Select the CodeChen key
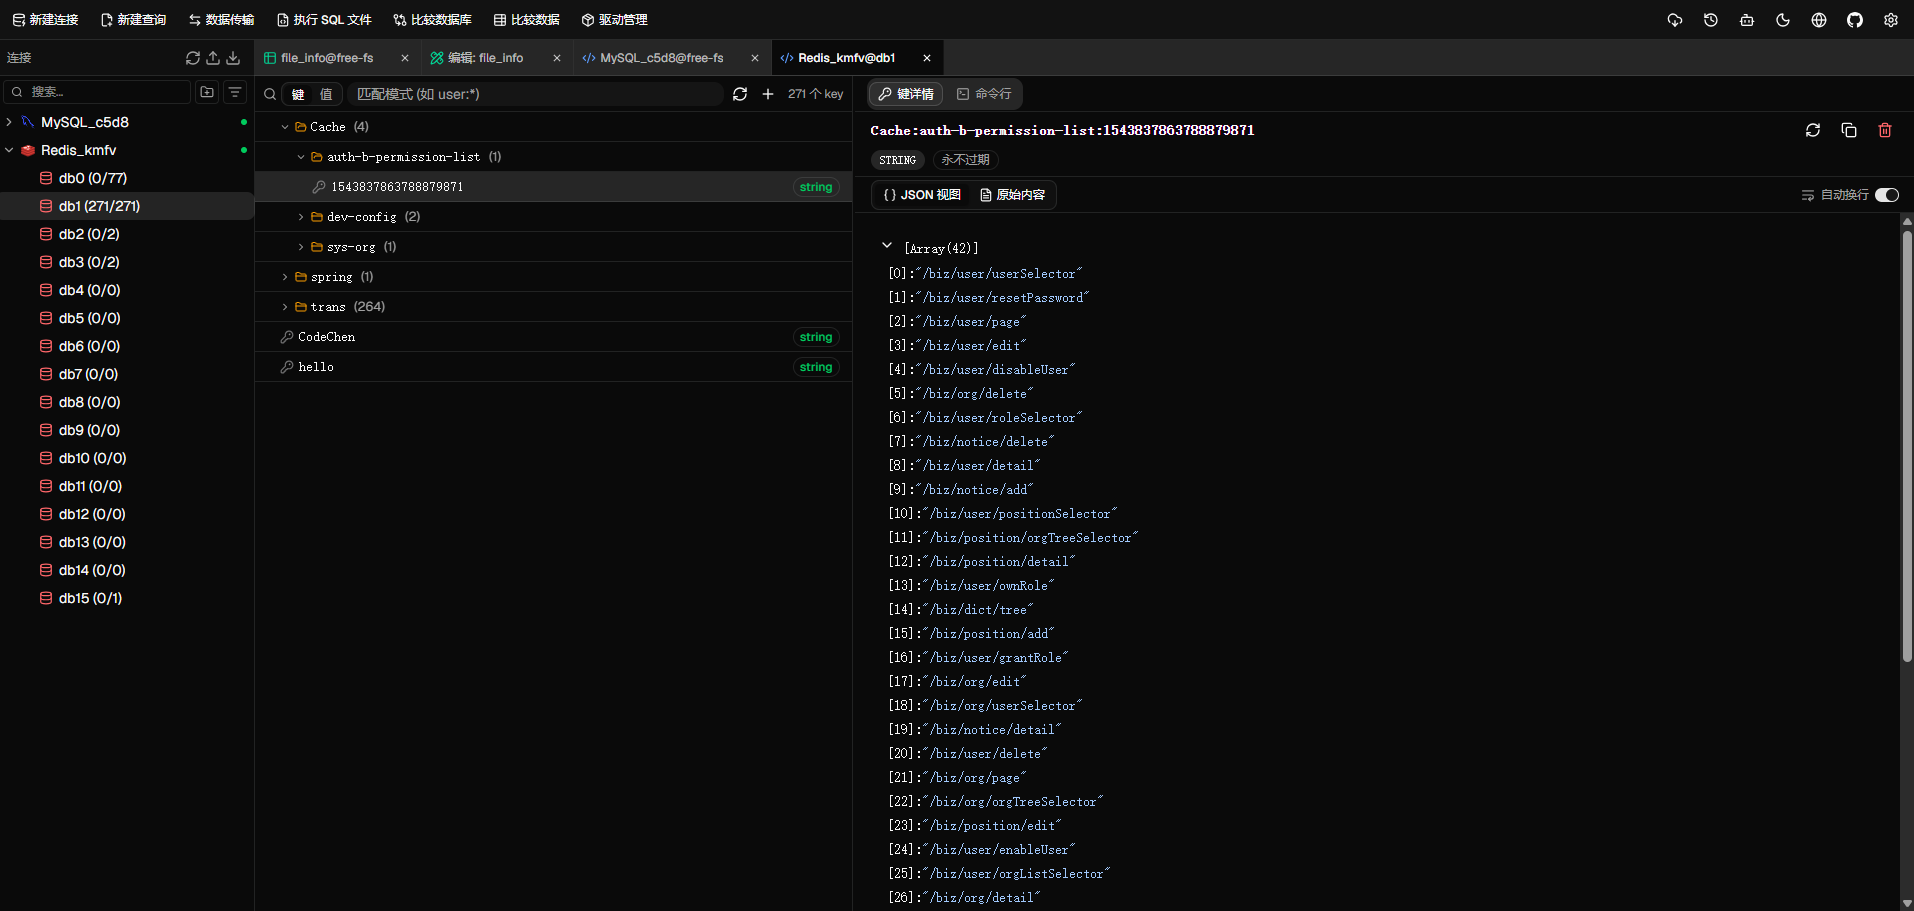 (x=553, y=337)
